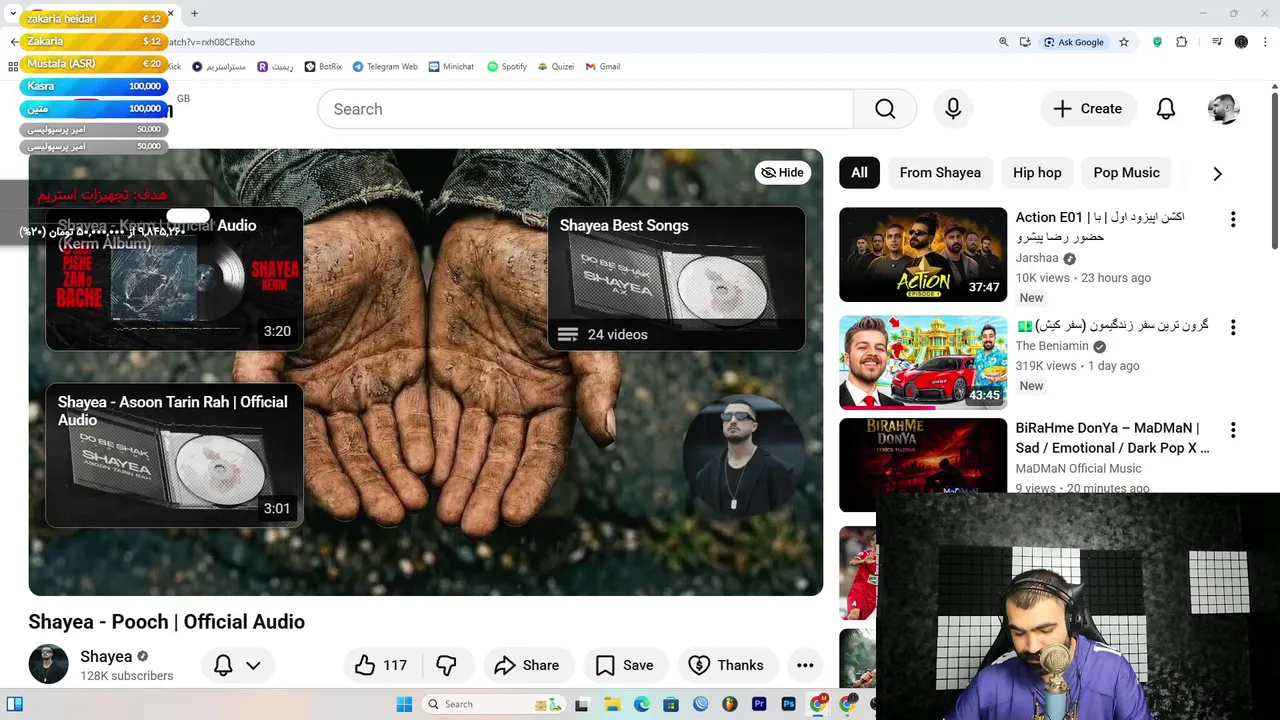Open Spotify bookmark
Image resolution: width=1280 pixels, height=720 pixels.
507,66
